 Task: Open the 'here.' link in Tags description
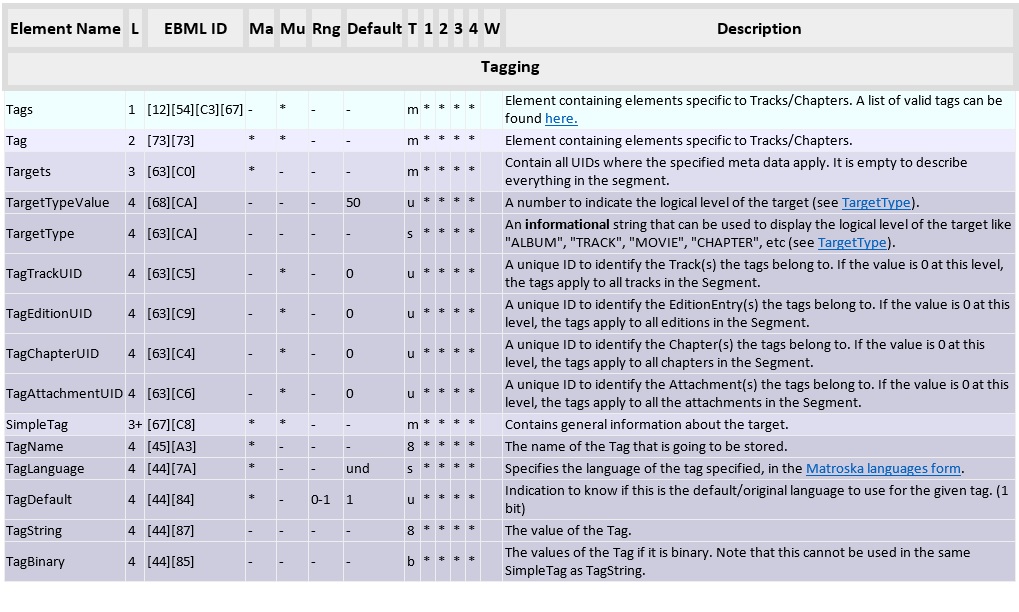561,118
